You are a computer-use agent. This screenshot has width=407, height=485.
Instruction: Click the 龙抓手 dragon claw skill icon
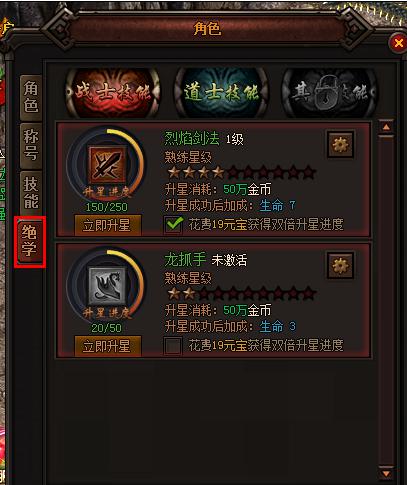(x=107, y=286)
